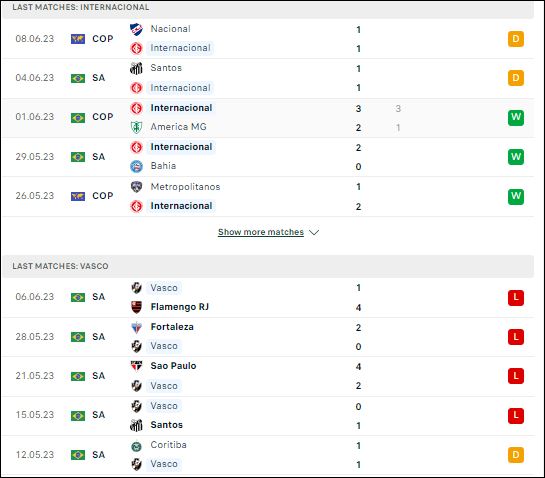Click the SA league label on 28.05.23 match
Screen dimensions: 545x478
[98, 337]
